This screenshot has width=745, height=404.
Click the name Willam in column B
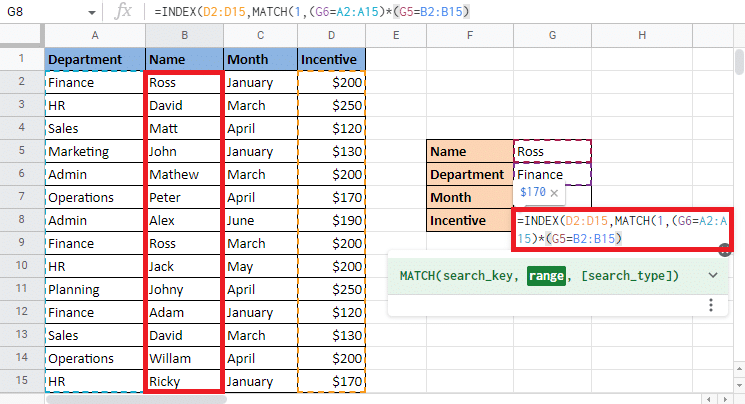pos(183,358)
